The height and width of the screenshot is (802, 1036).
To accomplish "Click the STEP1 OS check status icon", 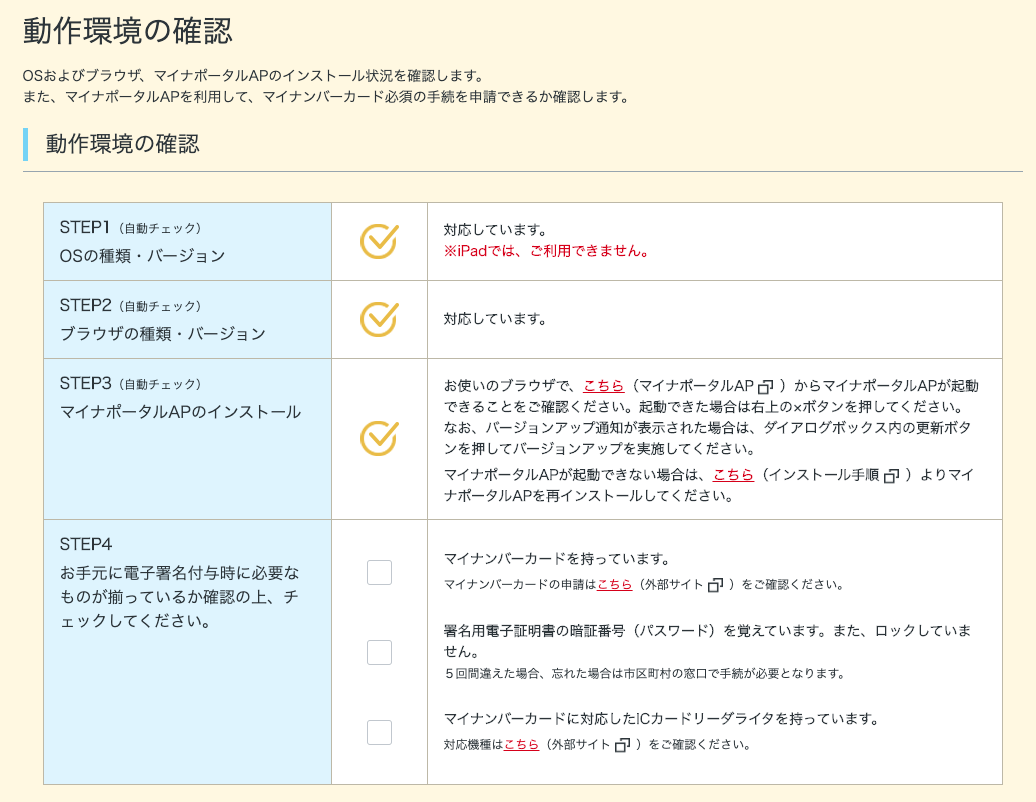I will pyautogui.click(x=379, y=241).
